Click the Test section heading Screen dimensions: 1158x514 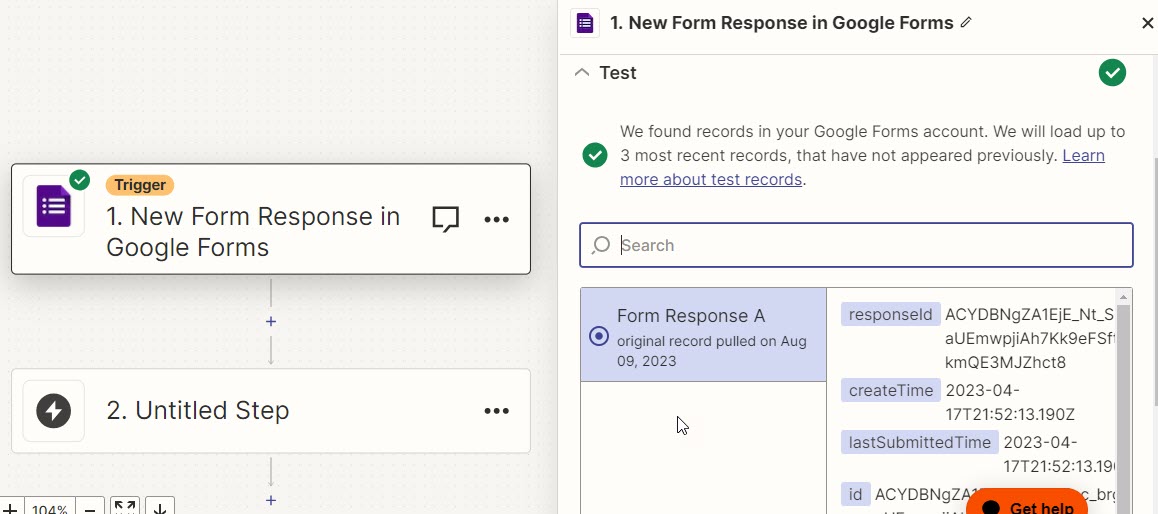pos(617,72)
